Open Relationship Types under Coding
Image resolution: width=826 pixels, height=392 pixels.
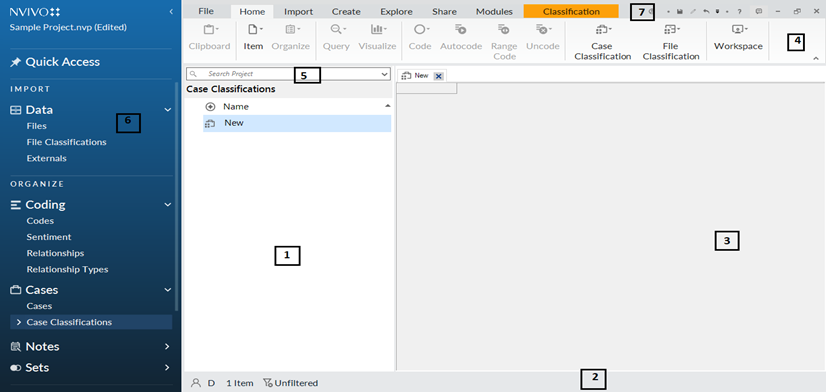pos(67,269)
